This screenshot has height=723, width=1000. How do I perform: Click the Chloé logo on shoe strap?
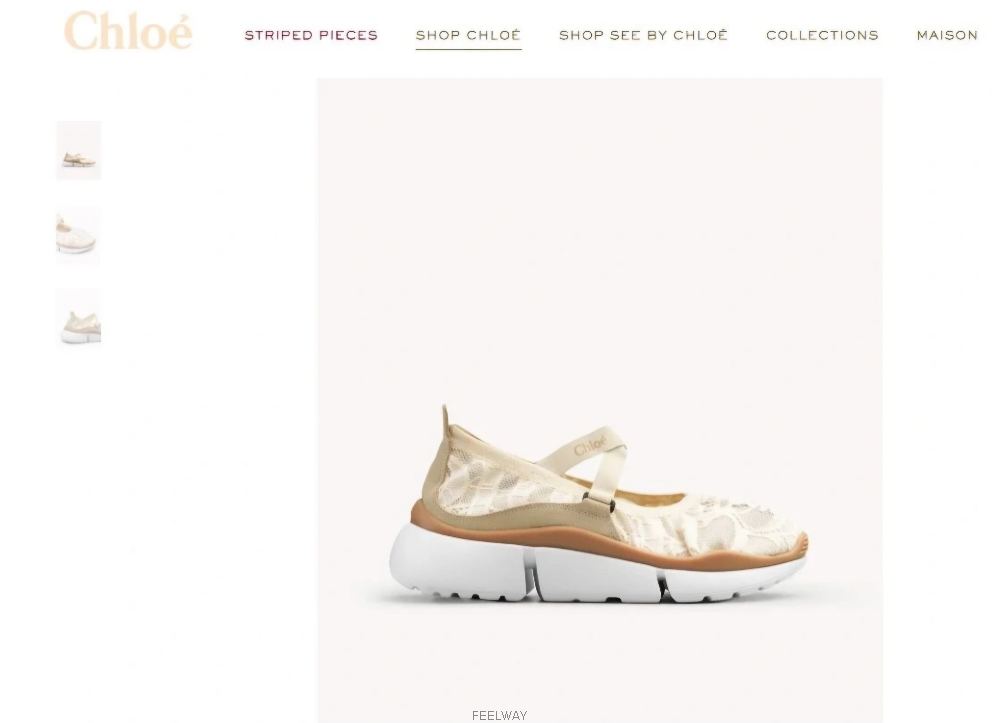coord(589,444)
